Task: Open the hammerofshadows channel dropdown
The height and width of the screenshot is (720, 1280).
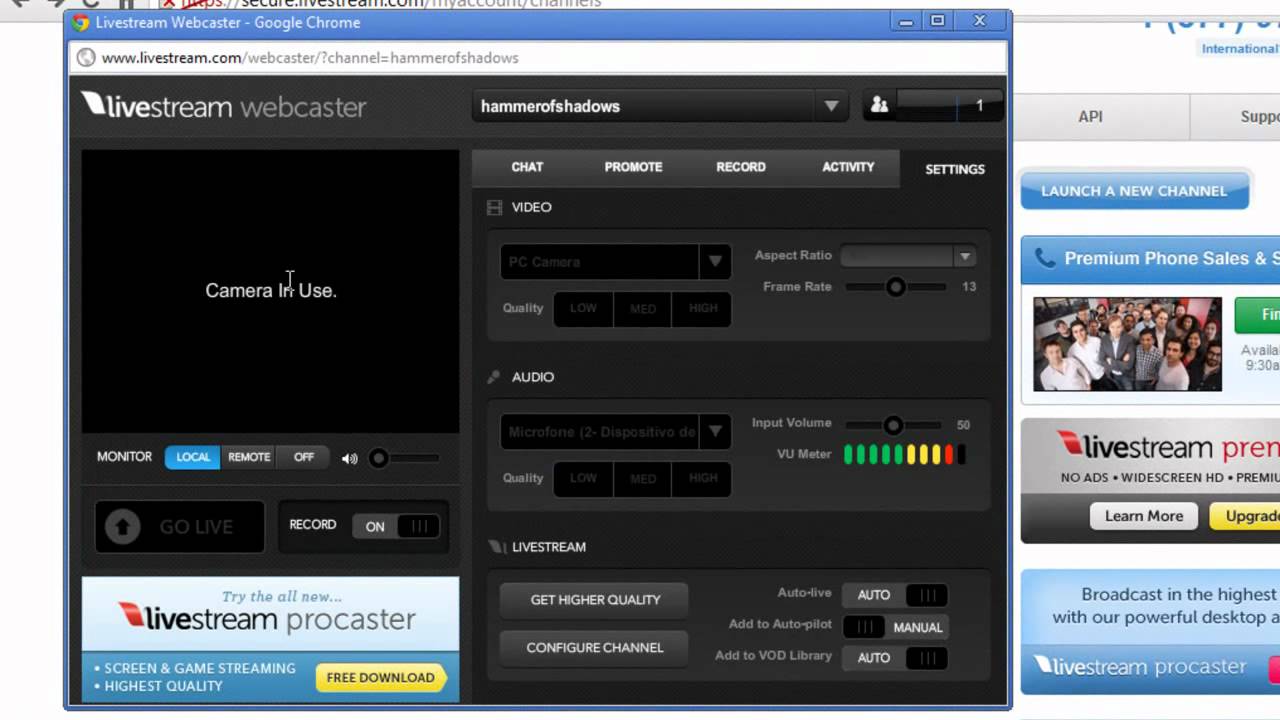Action: (x=661, y=106)
